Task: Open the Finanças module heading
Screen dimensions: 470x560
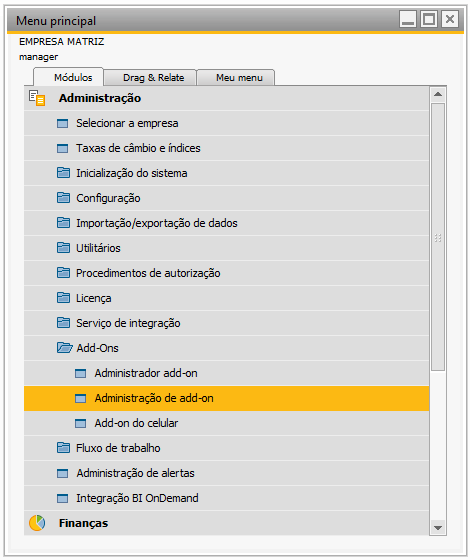Action: pyautogui.click(x=83, y=523)
